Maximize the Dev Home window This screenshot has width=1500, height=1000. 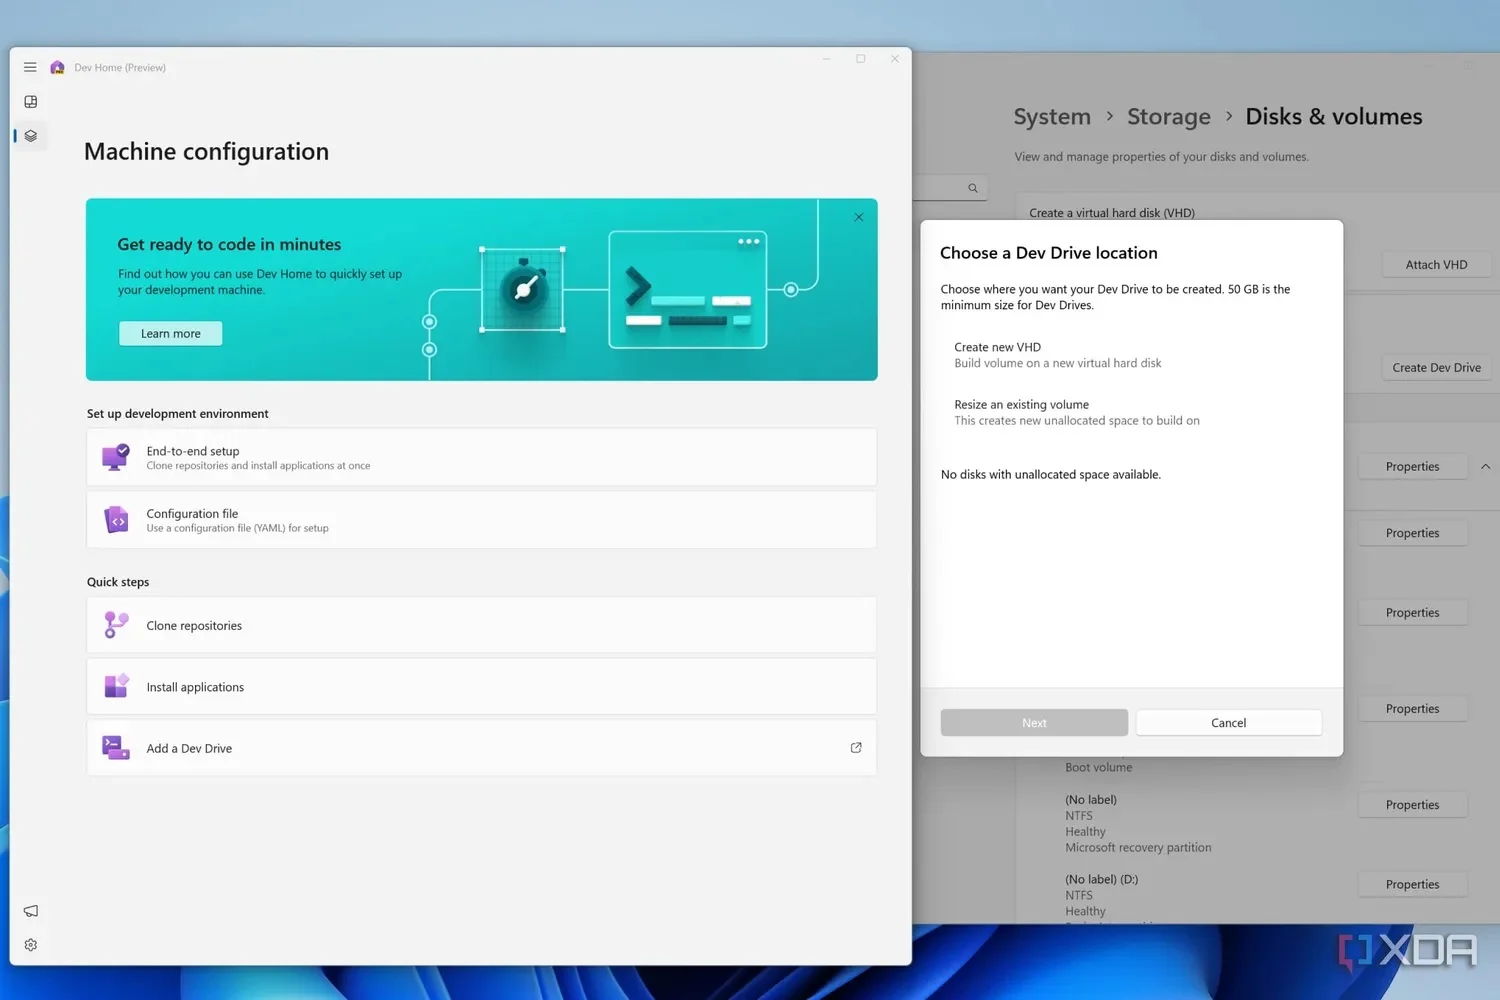pos(860,59)
